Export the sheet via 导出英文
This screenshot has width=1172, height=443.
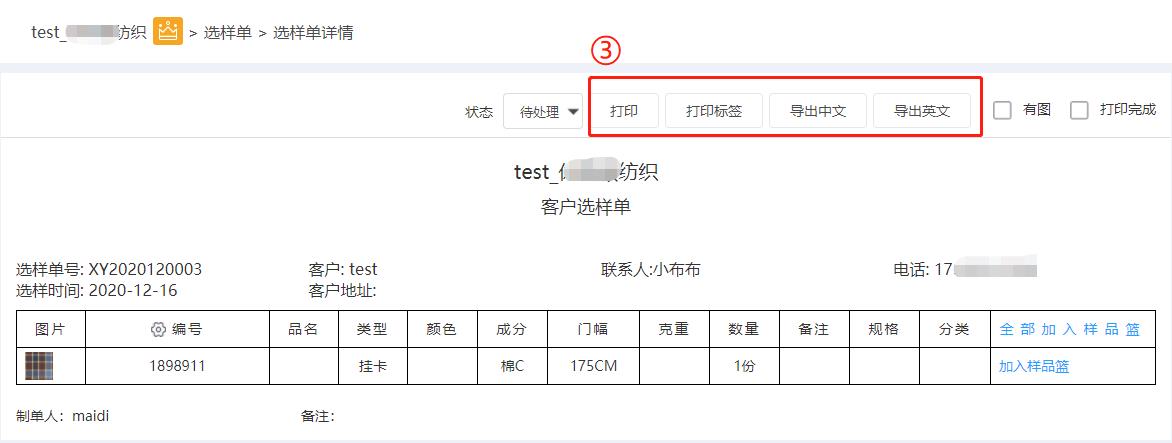(922, 111)
